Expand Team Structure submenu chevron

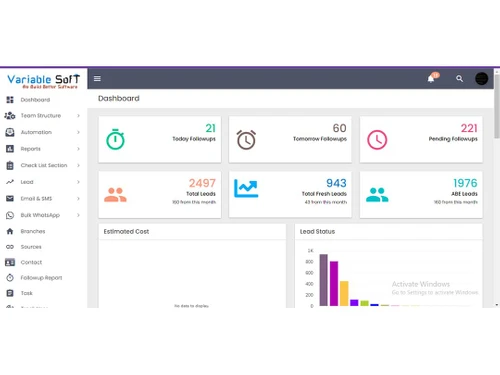click(79, 116)
